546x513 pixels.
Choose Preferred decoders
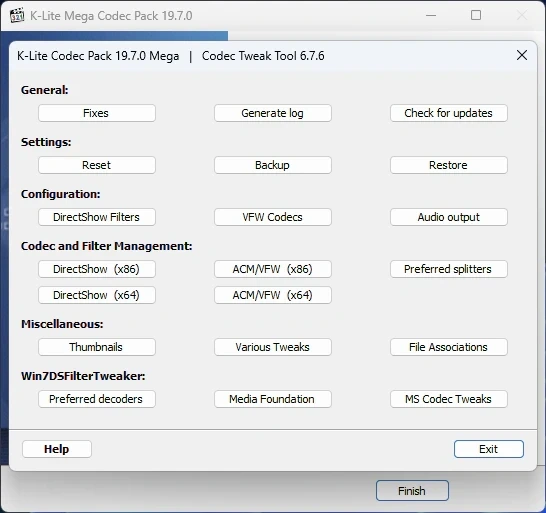click(x=97, y=399)
